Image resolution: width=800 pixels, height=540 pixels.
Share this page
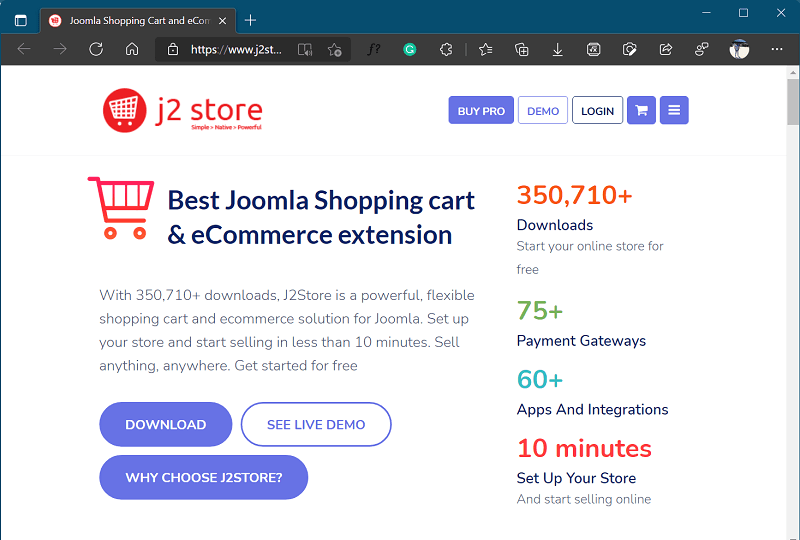click(665, 49)
